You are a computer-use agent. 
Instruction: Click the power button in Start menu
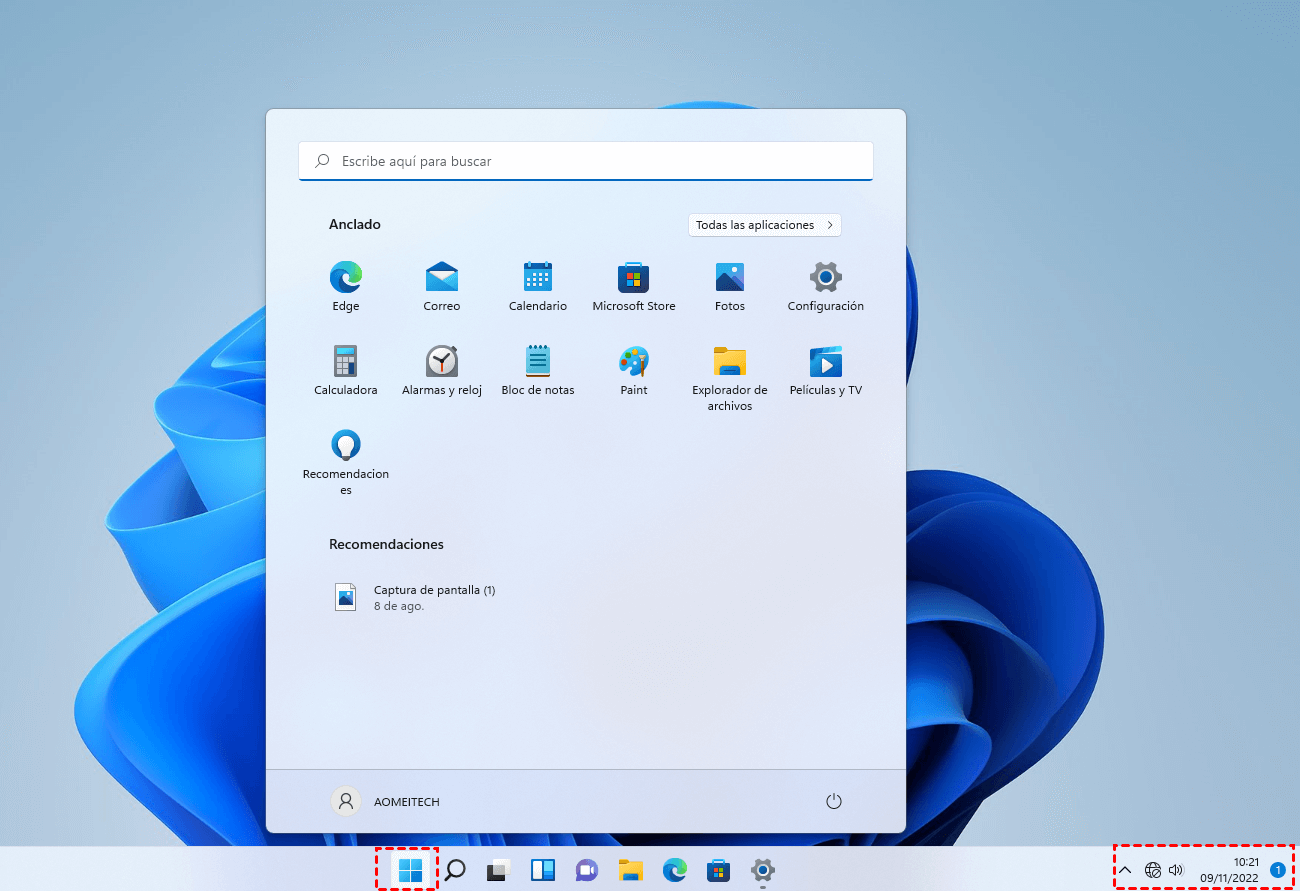click(x=834, y=802)
